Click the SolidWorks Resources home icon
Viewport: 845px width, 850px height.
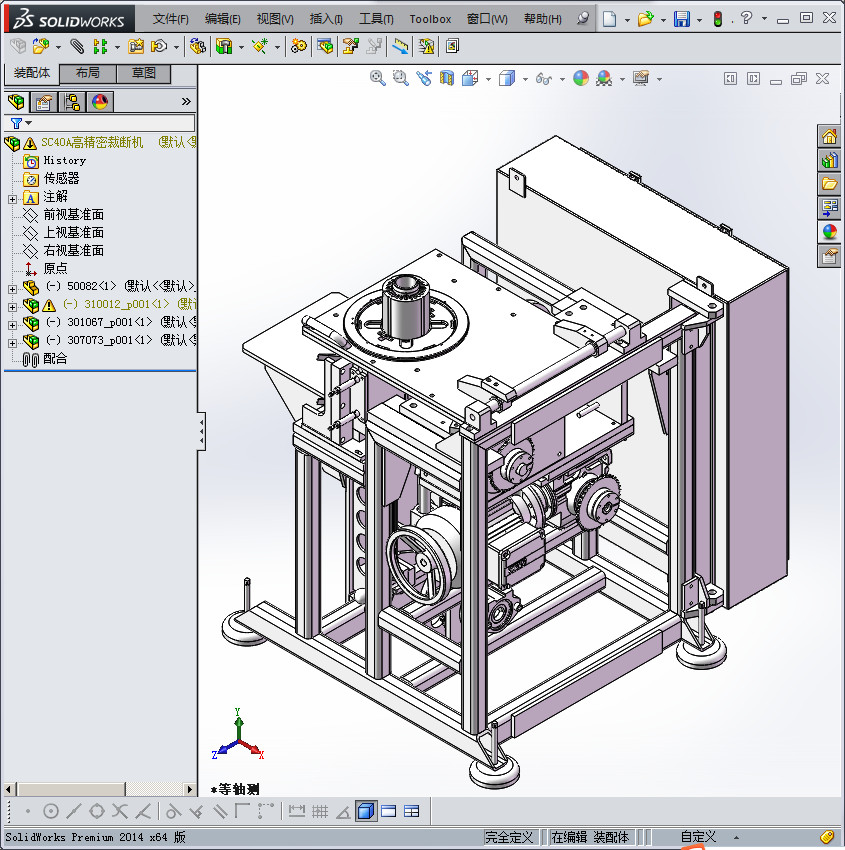click(x=829, y=136)
